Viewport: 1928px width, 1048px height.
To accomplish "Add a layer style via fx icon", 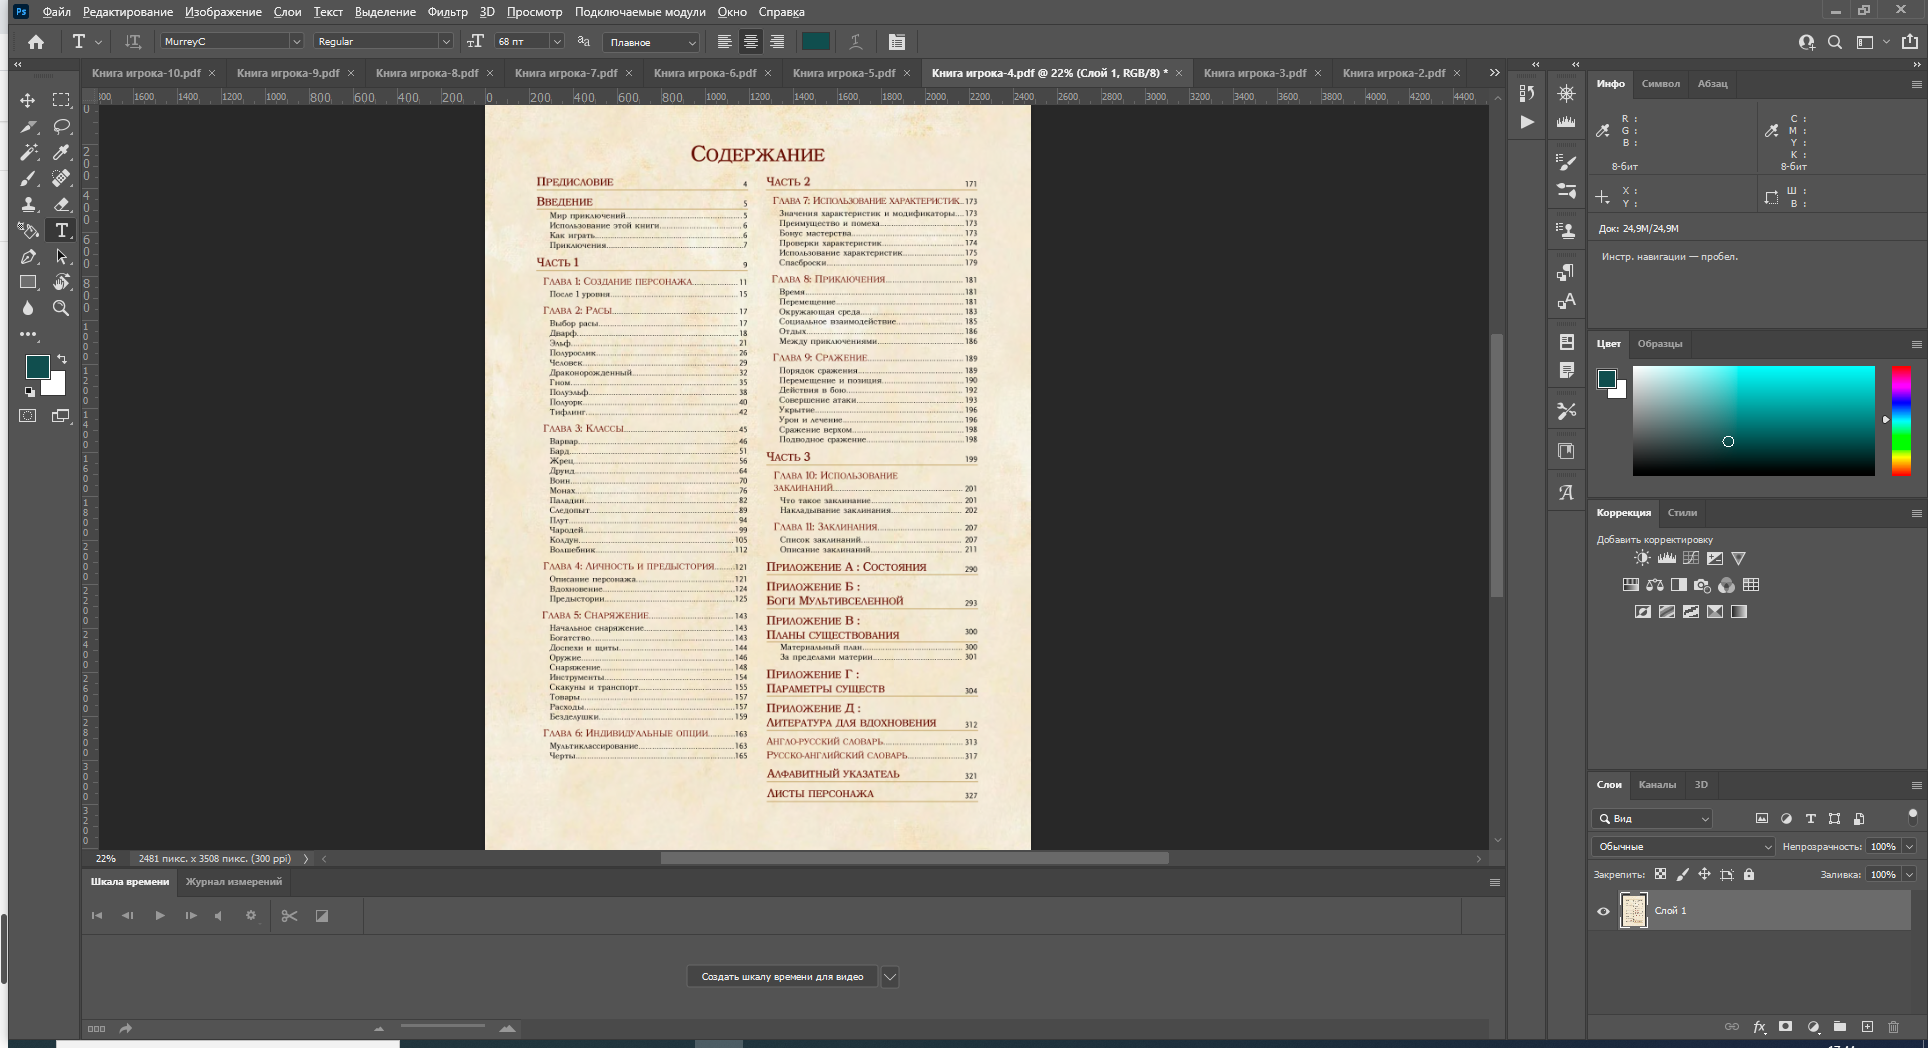I will tap(1759, 1027).
